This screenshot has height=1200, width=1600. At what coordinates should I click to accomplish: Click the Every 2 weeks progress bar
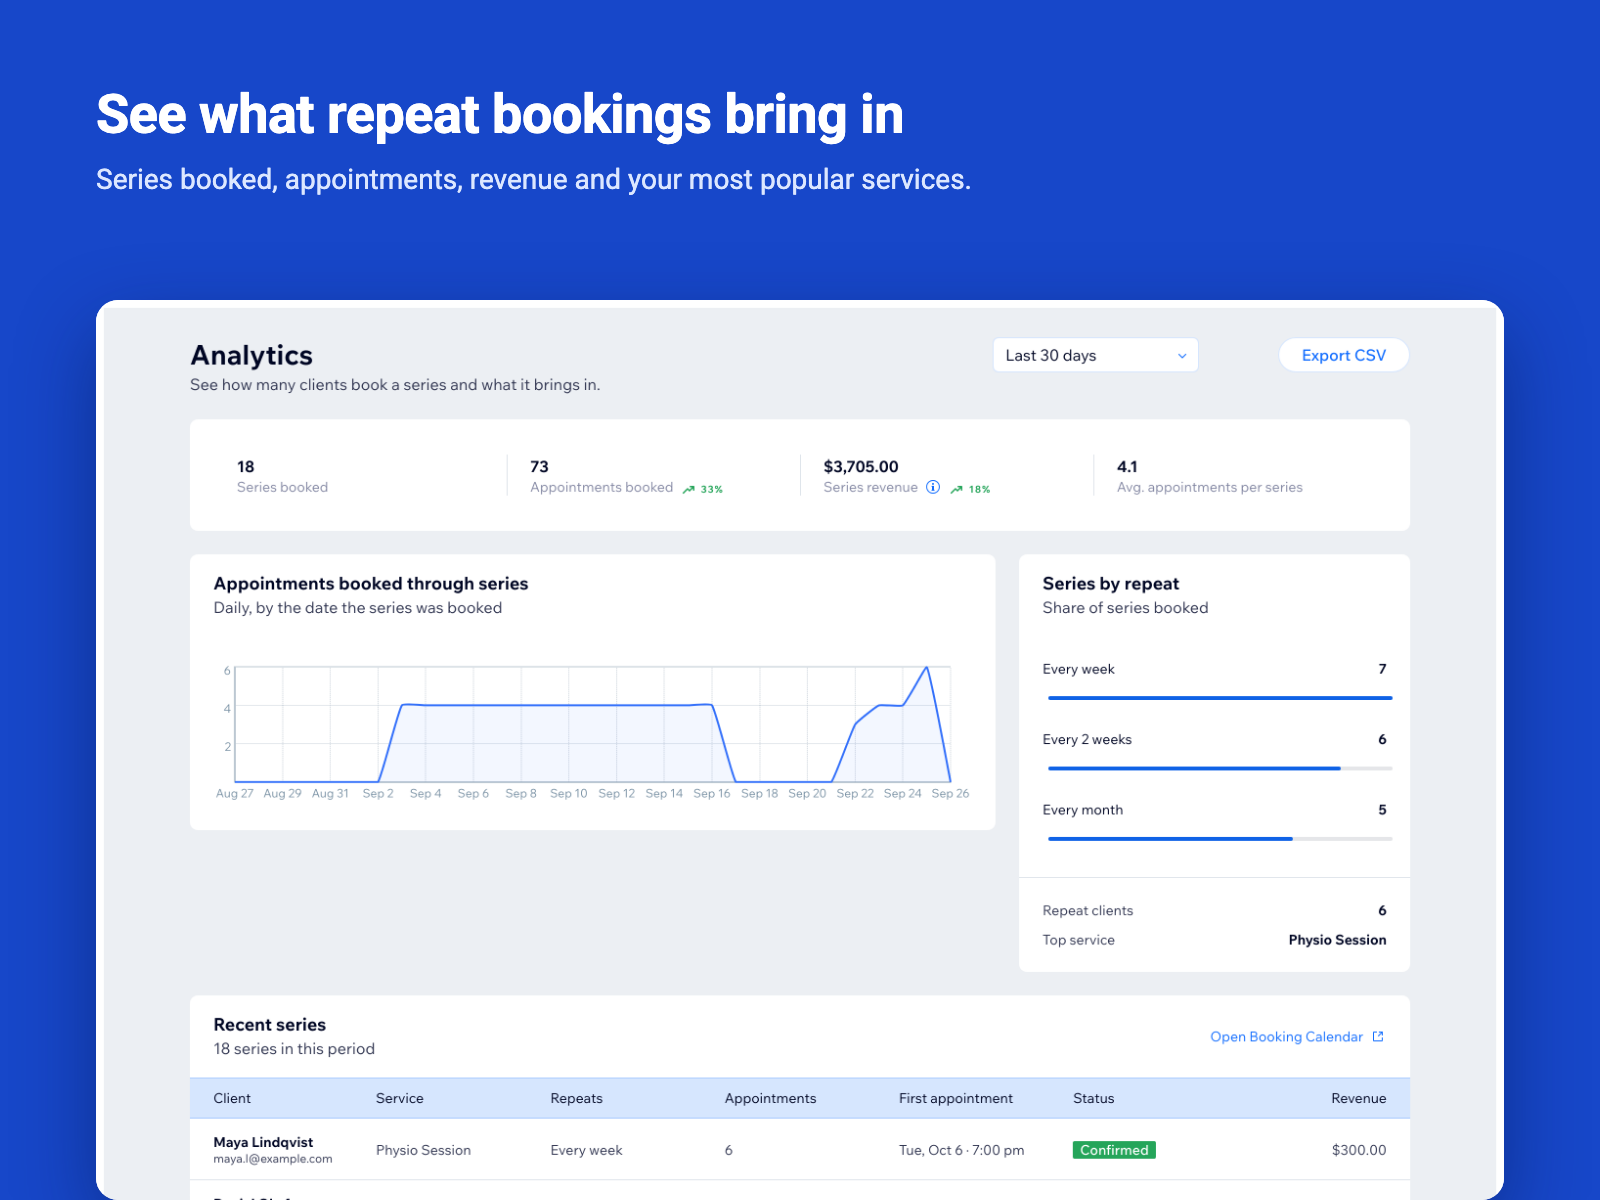pos(1219,768)
